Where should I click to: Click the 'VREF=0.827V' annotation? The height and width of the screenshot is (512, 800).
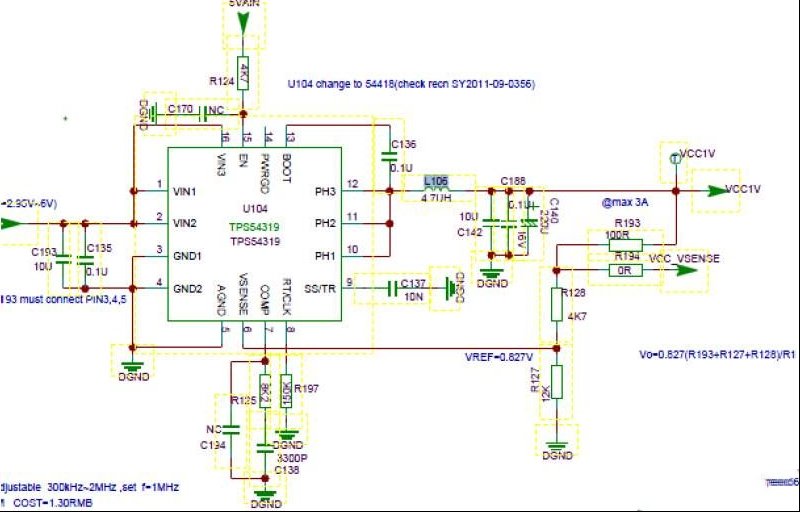pyautogui.click(x=499, y=357)
